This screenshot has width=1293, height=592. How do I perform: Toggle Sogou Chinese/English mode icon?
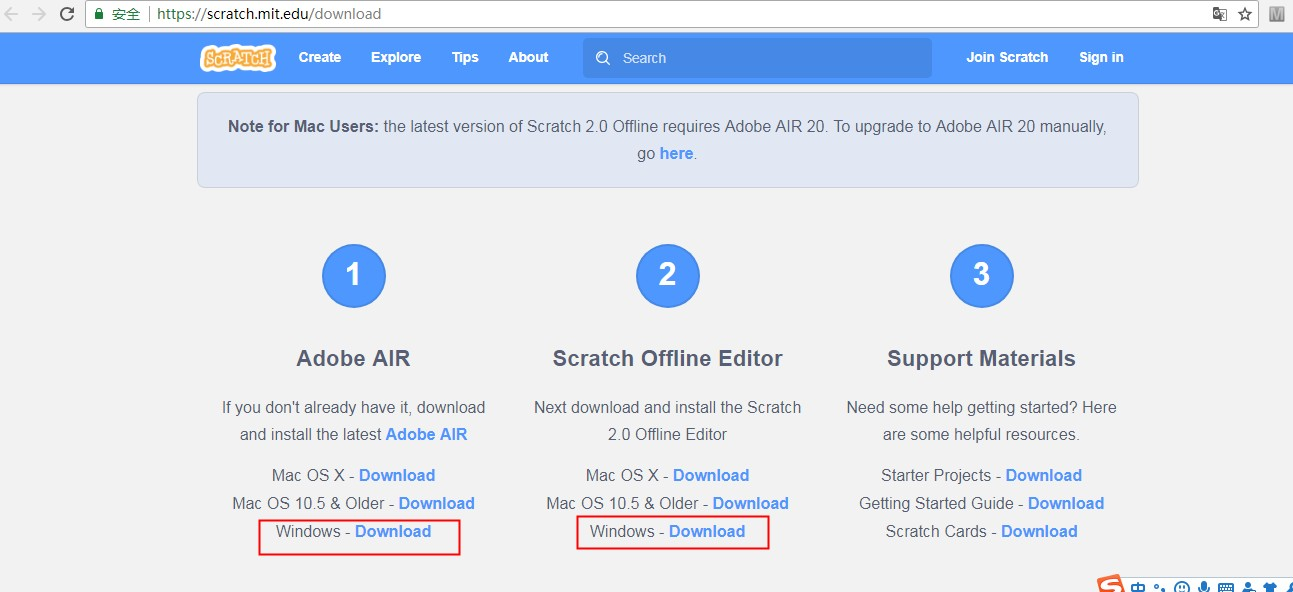tap(1139, 586)
